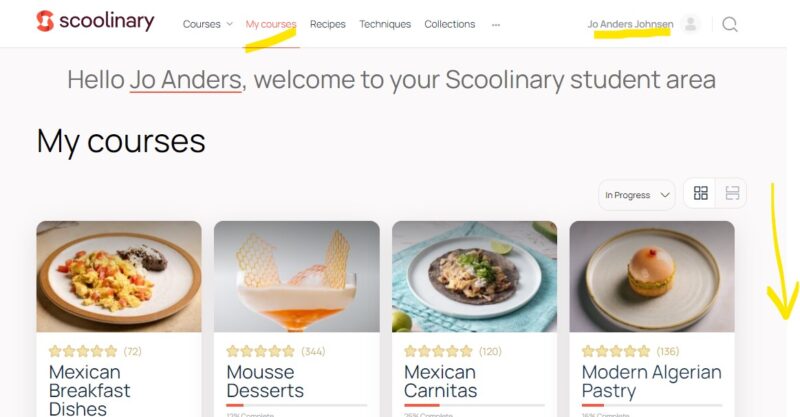Expand the Courses dropdown chevron

tap(230, 24)
